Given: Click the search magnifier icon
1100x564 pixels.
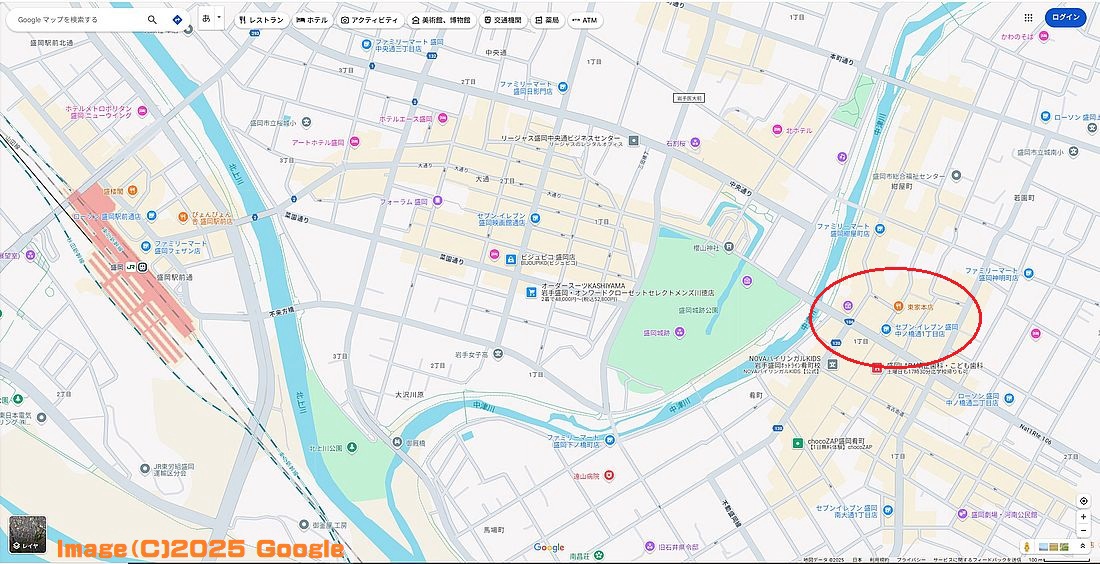Looking at the screenshot, I should pyautogui.click(x=152, y=20).
